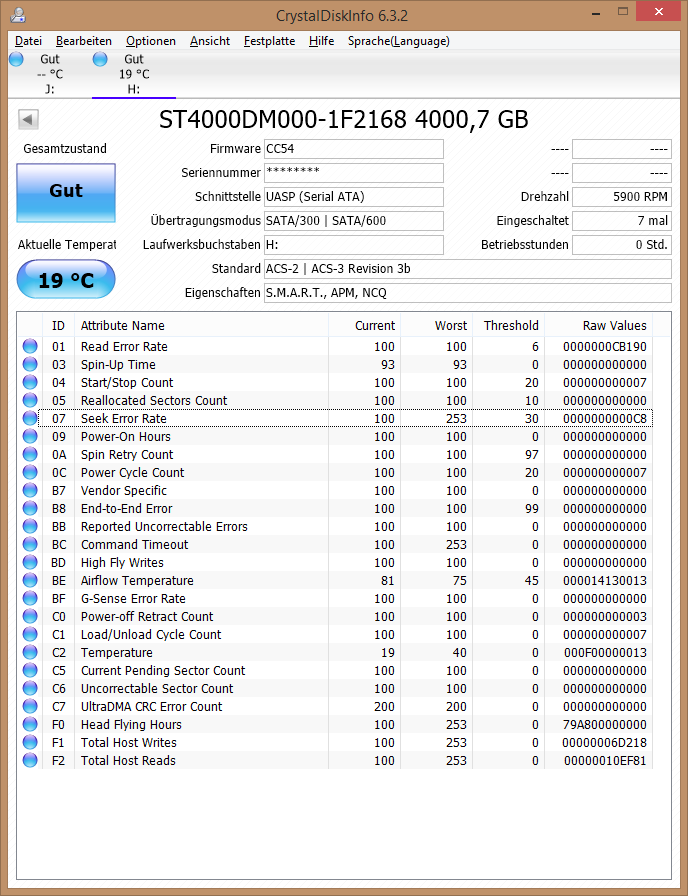Click the status orb for Load/Unload Cycle Count
Image resolution: width=688 pixels, height=896 pixels.
click(x=30, y=634)
